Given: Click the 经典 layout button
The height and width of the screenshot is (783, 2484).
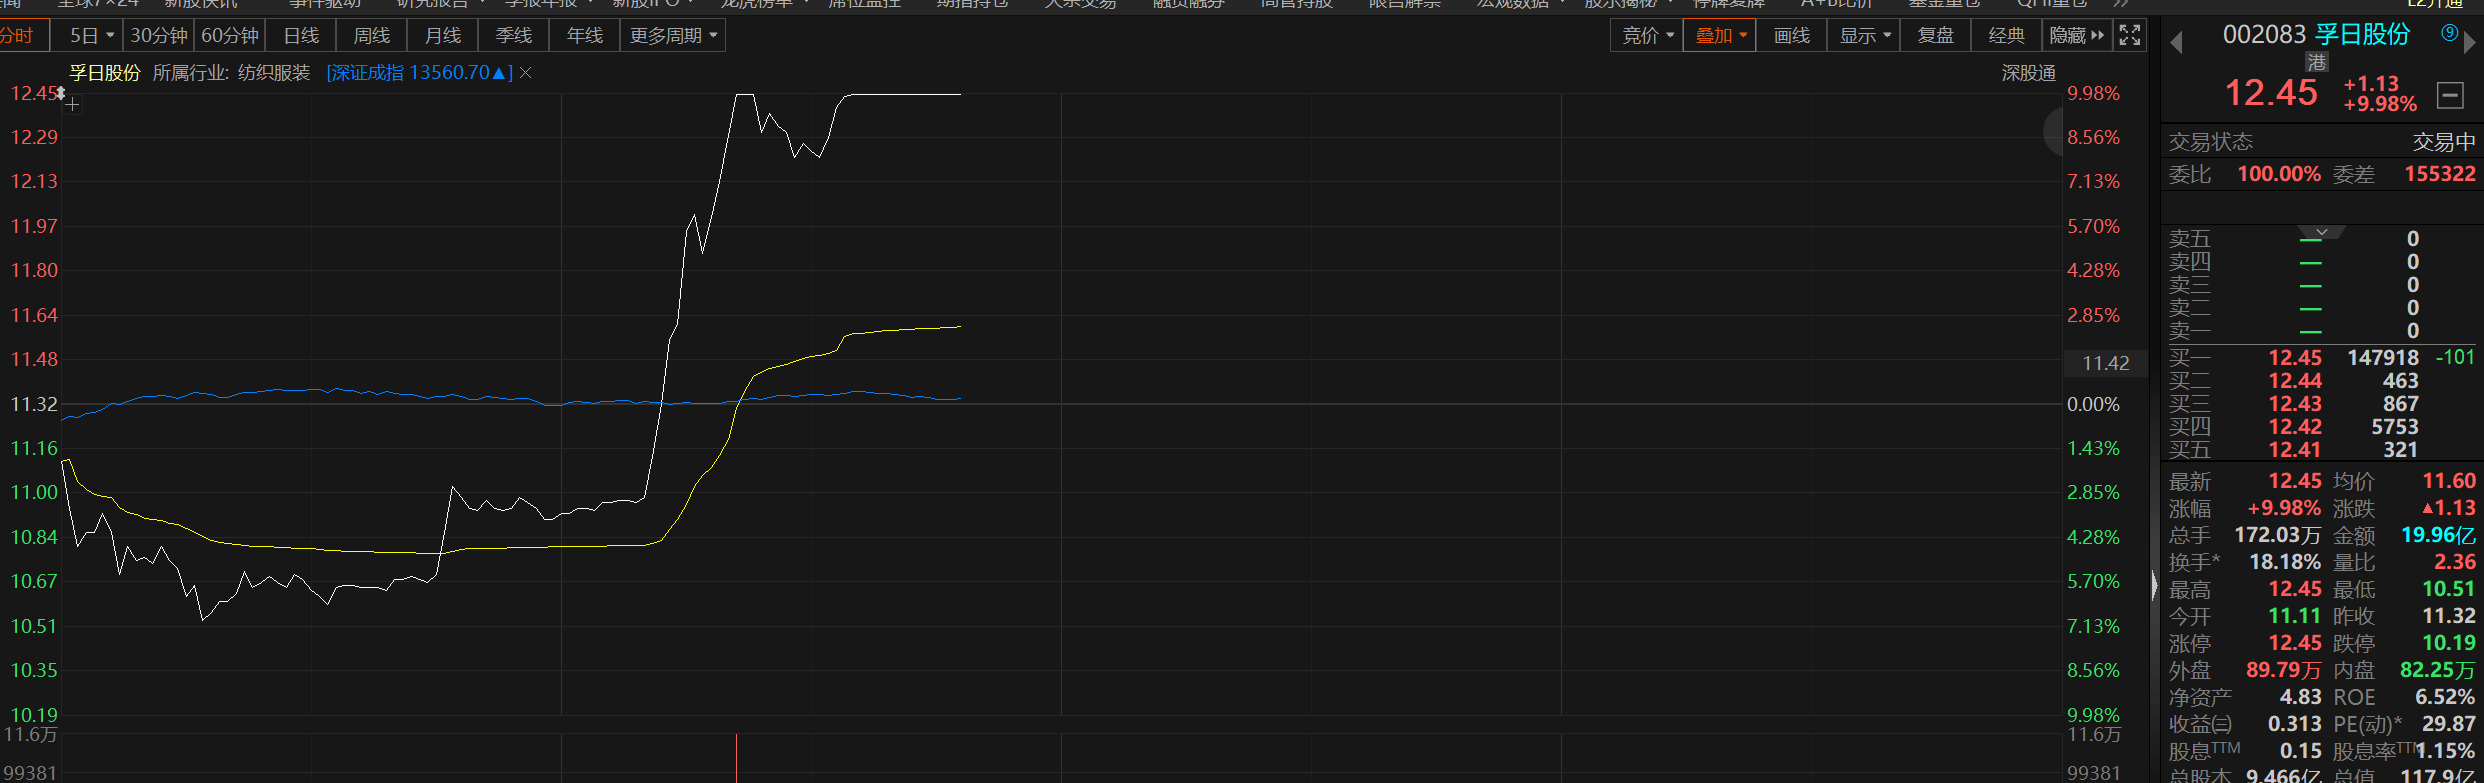Looking at the screenshot, I should click(x=2007, y=36).
